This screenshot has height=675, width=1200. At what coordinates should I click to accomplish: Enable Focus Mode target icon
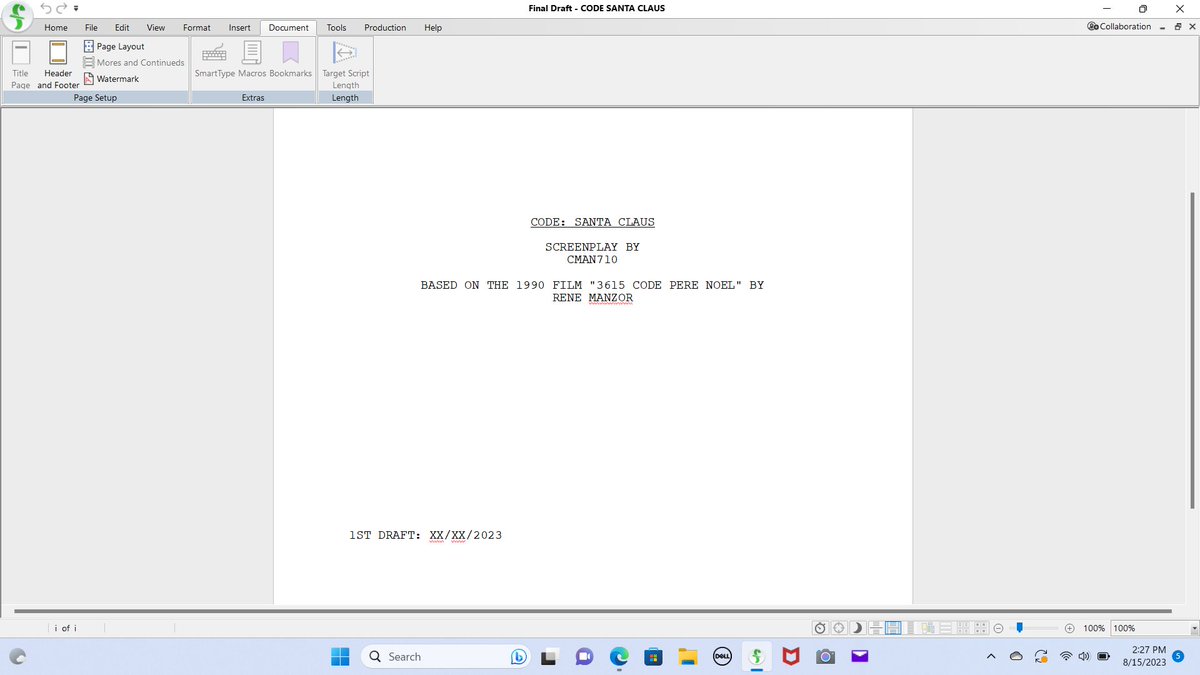click(839, 628)
